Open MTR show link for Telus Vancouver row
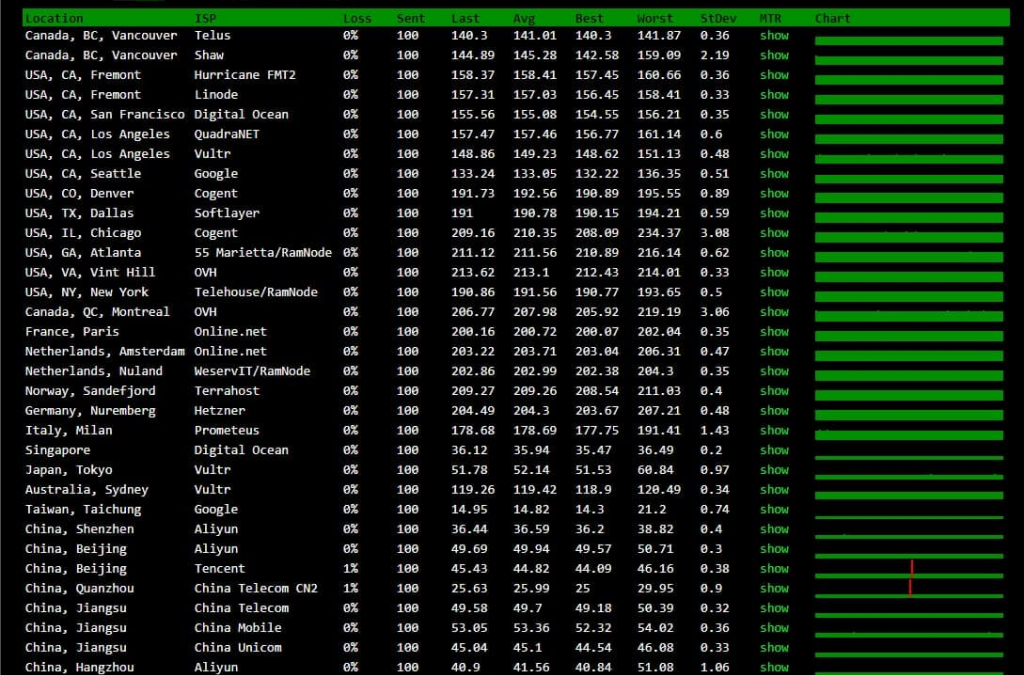 click(x=774, y=36)
